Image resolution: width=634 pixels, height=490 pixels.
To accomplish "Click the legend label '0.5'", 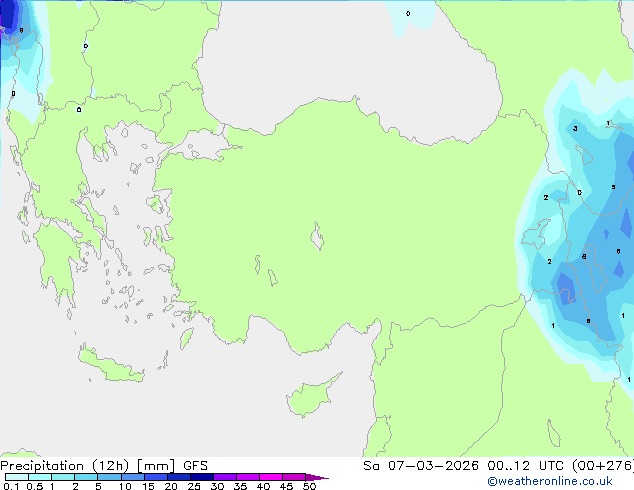I will (x=35, y=486).
